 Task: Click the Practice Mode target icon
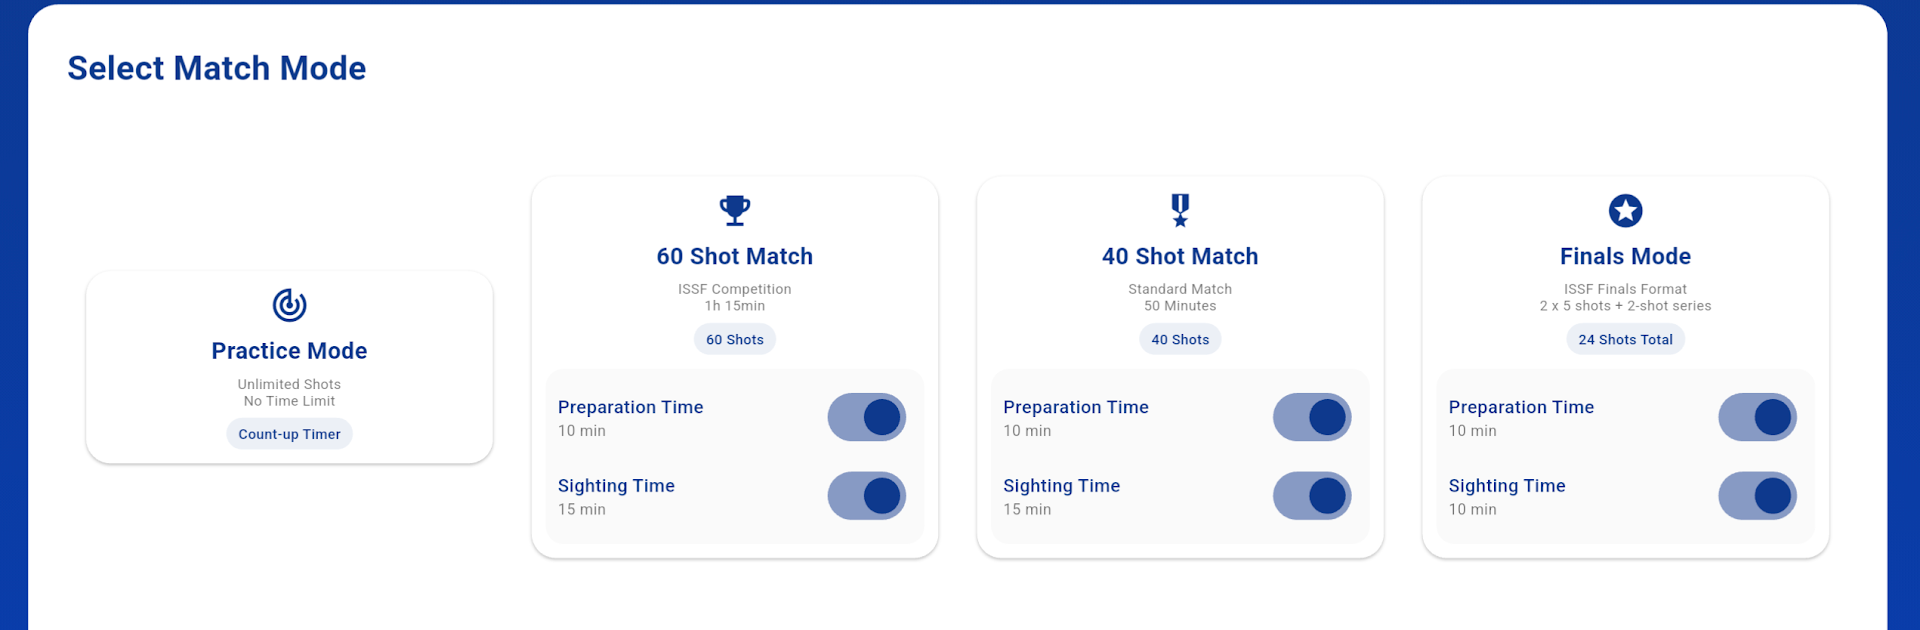289,305
